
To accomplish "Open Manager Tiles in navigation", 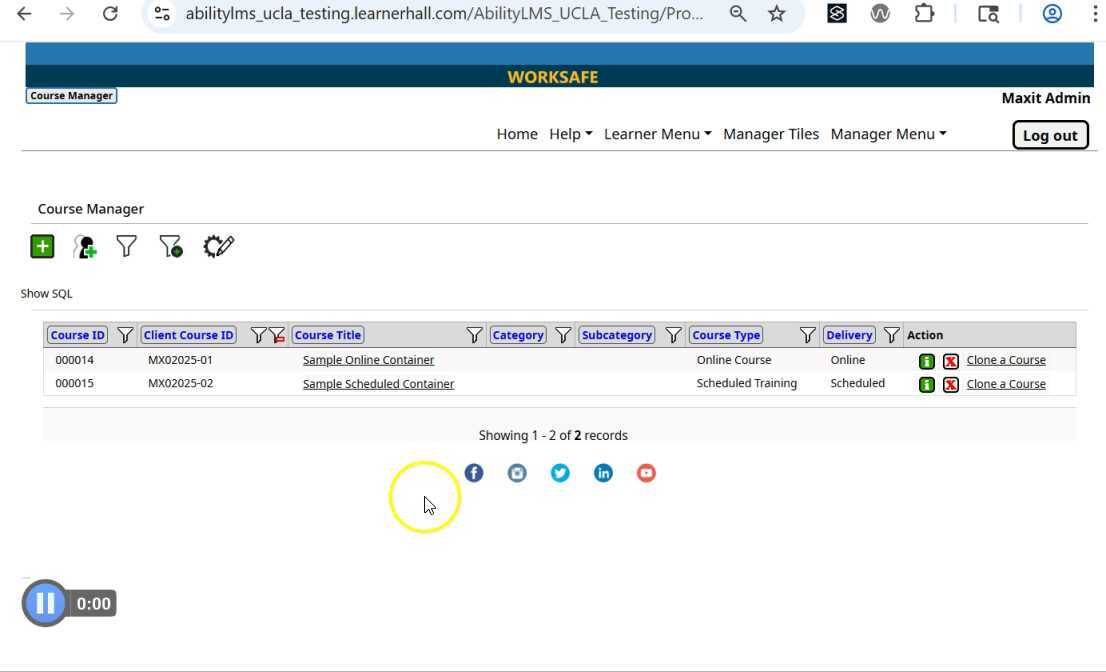I will [771, 134].
